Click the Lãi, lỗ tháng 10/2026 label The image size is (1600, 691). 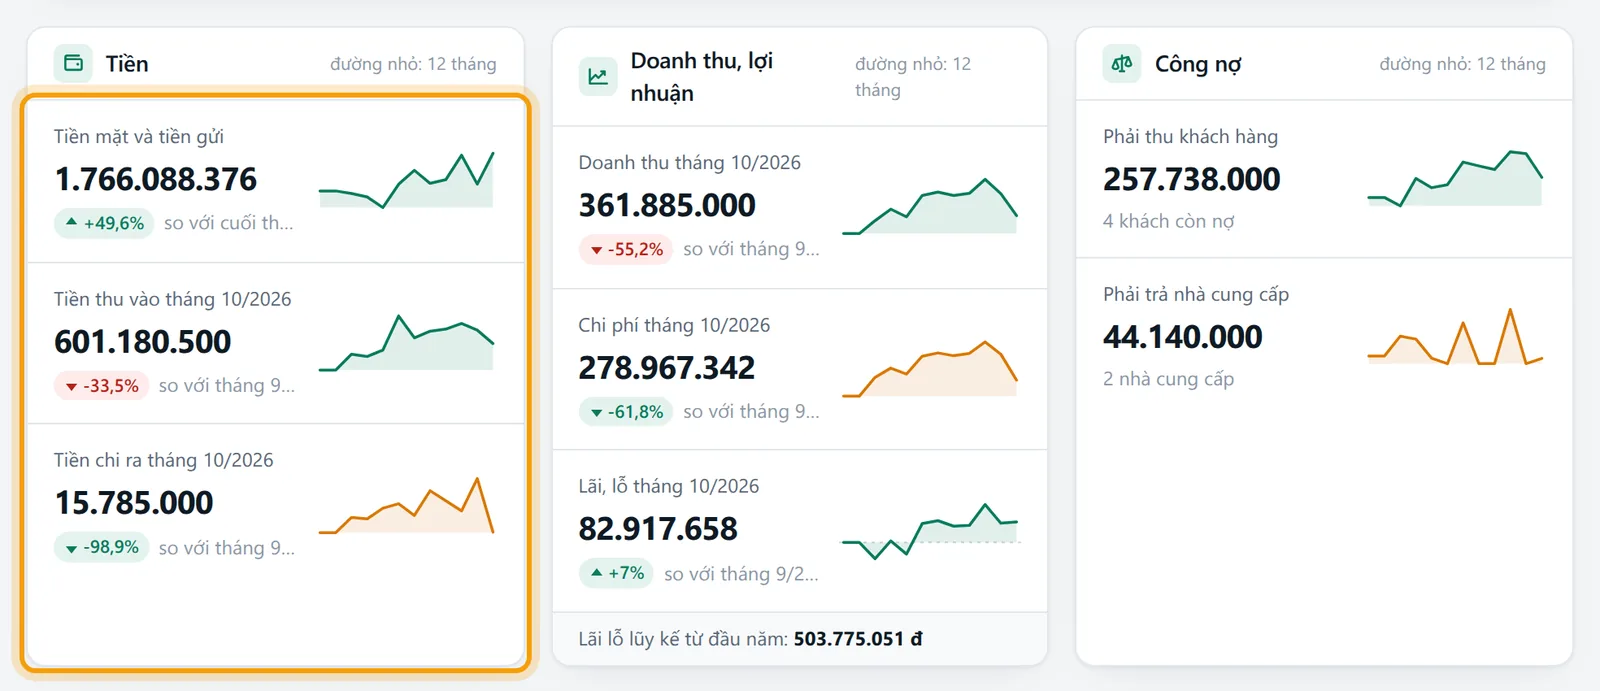coord(669,487)
